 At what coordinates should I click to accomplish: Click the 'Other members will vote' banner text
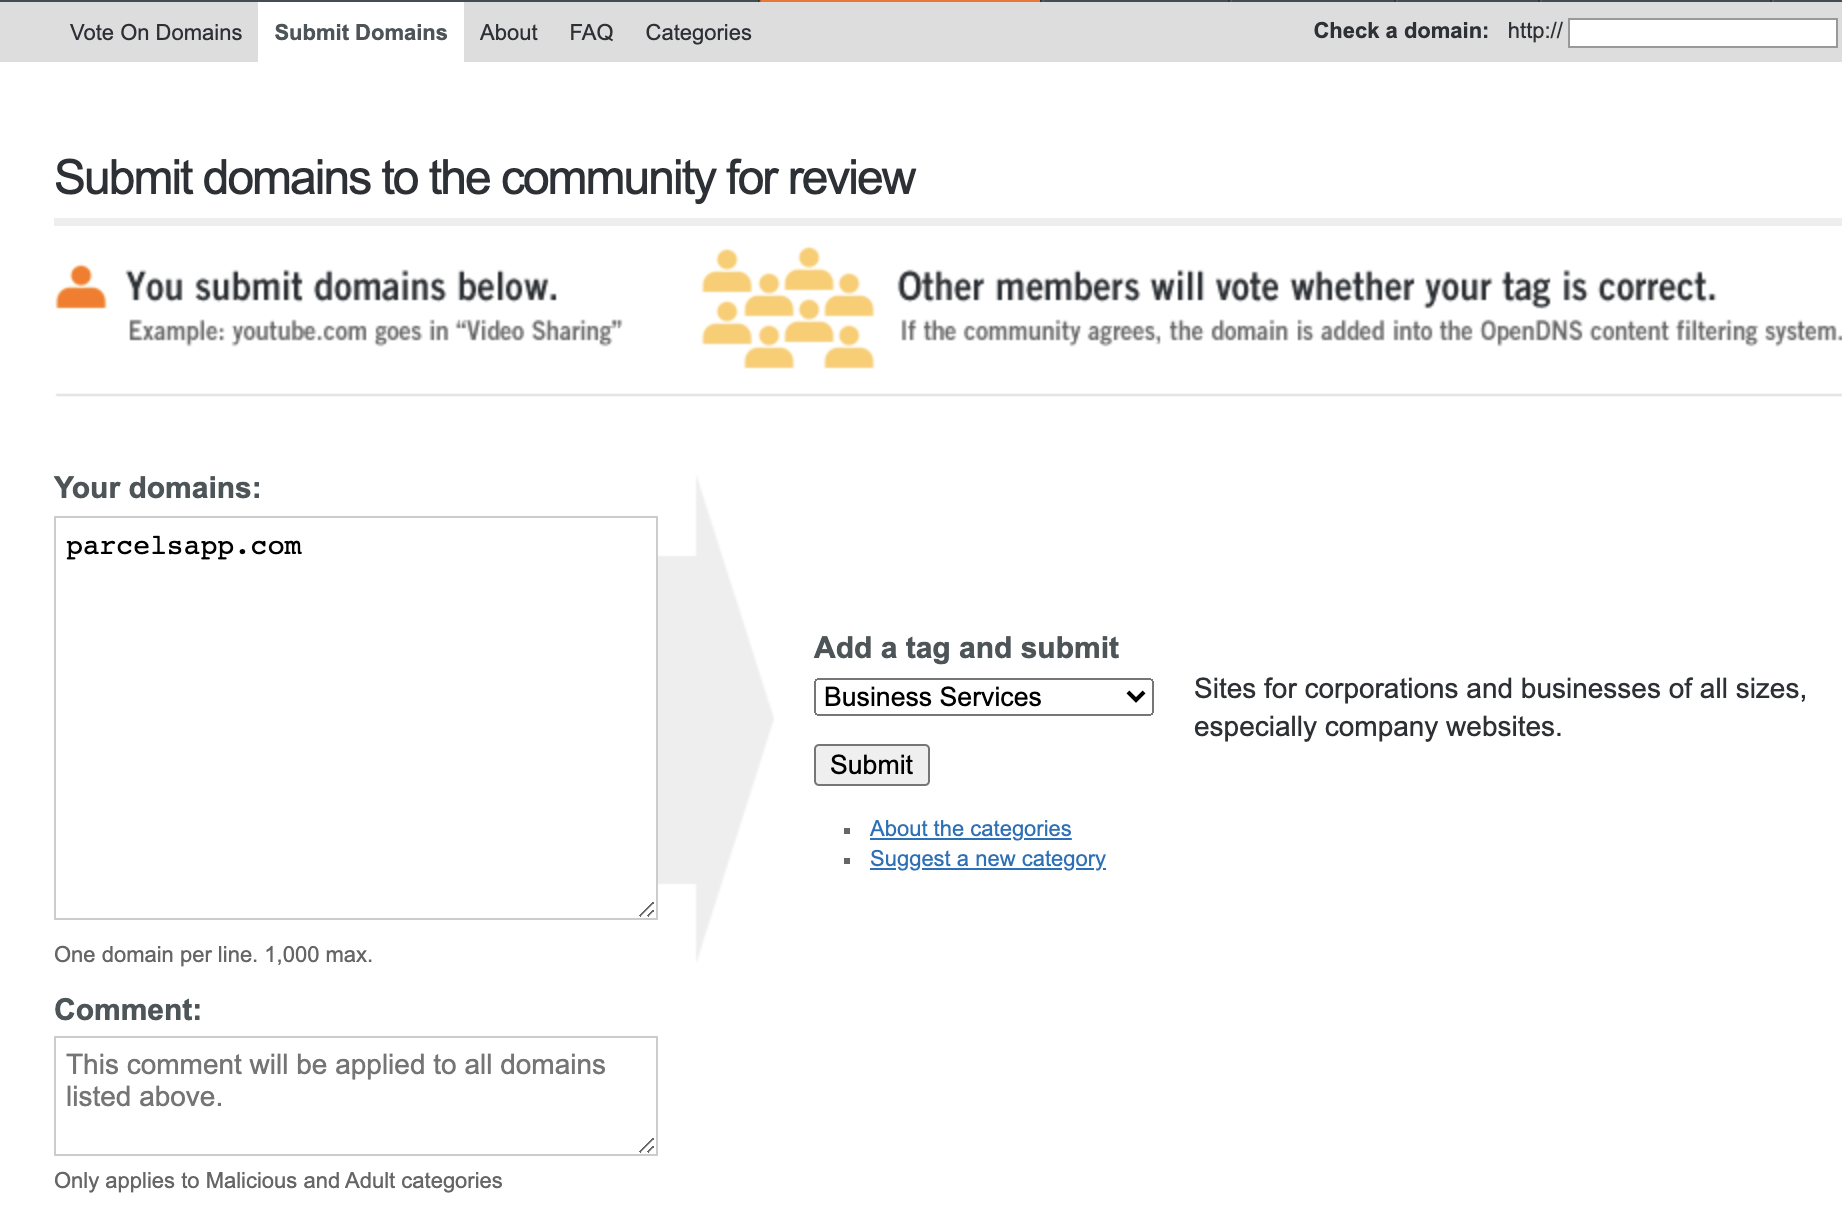pos(1306,287)
